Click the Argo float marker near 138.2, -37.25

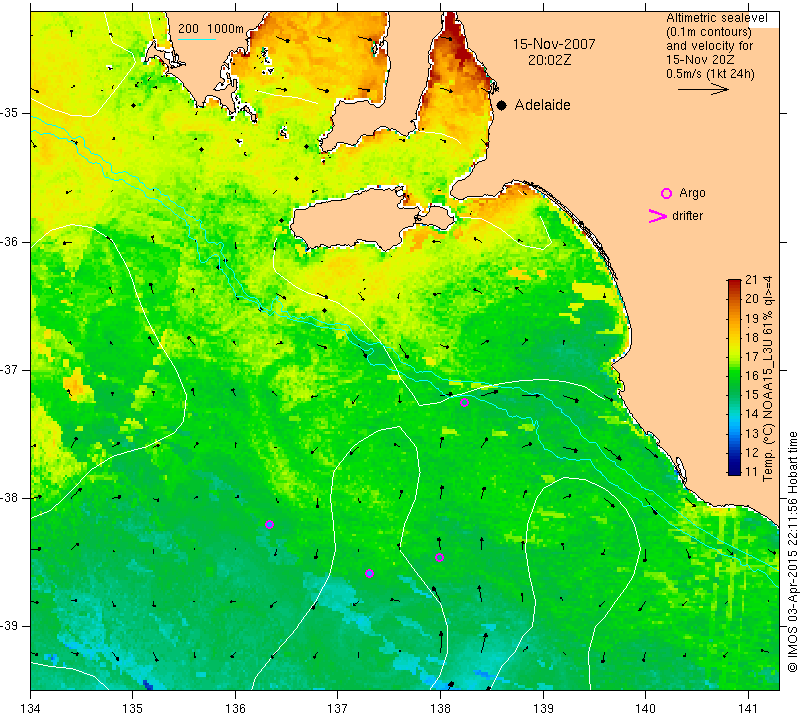464,403
